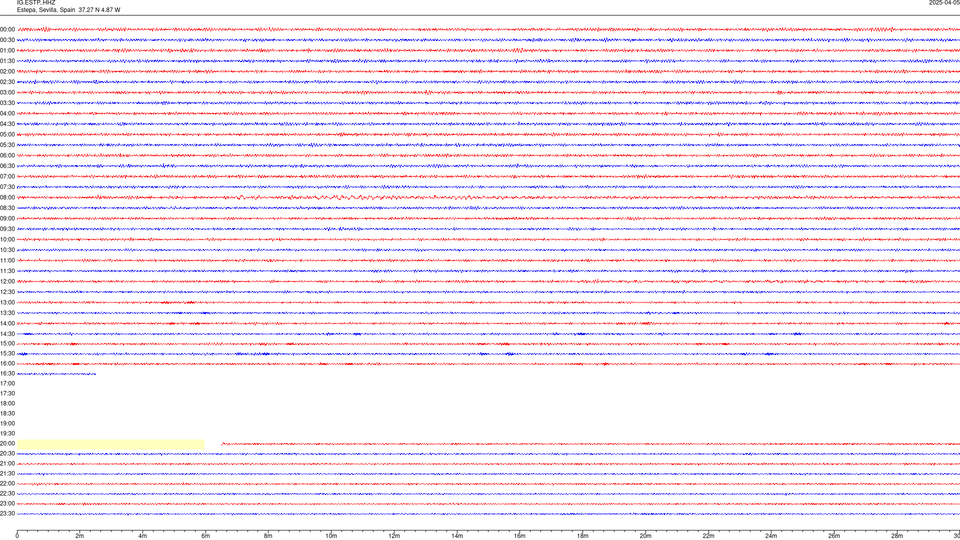The width and height of the screenshot is (960, 540).
Task: Select the 07:00 row time label
Action: (7, 176)
